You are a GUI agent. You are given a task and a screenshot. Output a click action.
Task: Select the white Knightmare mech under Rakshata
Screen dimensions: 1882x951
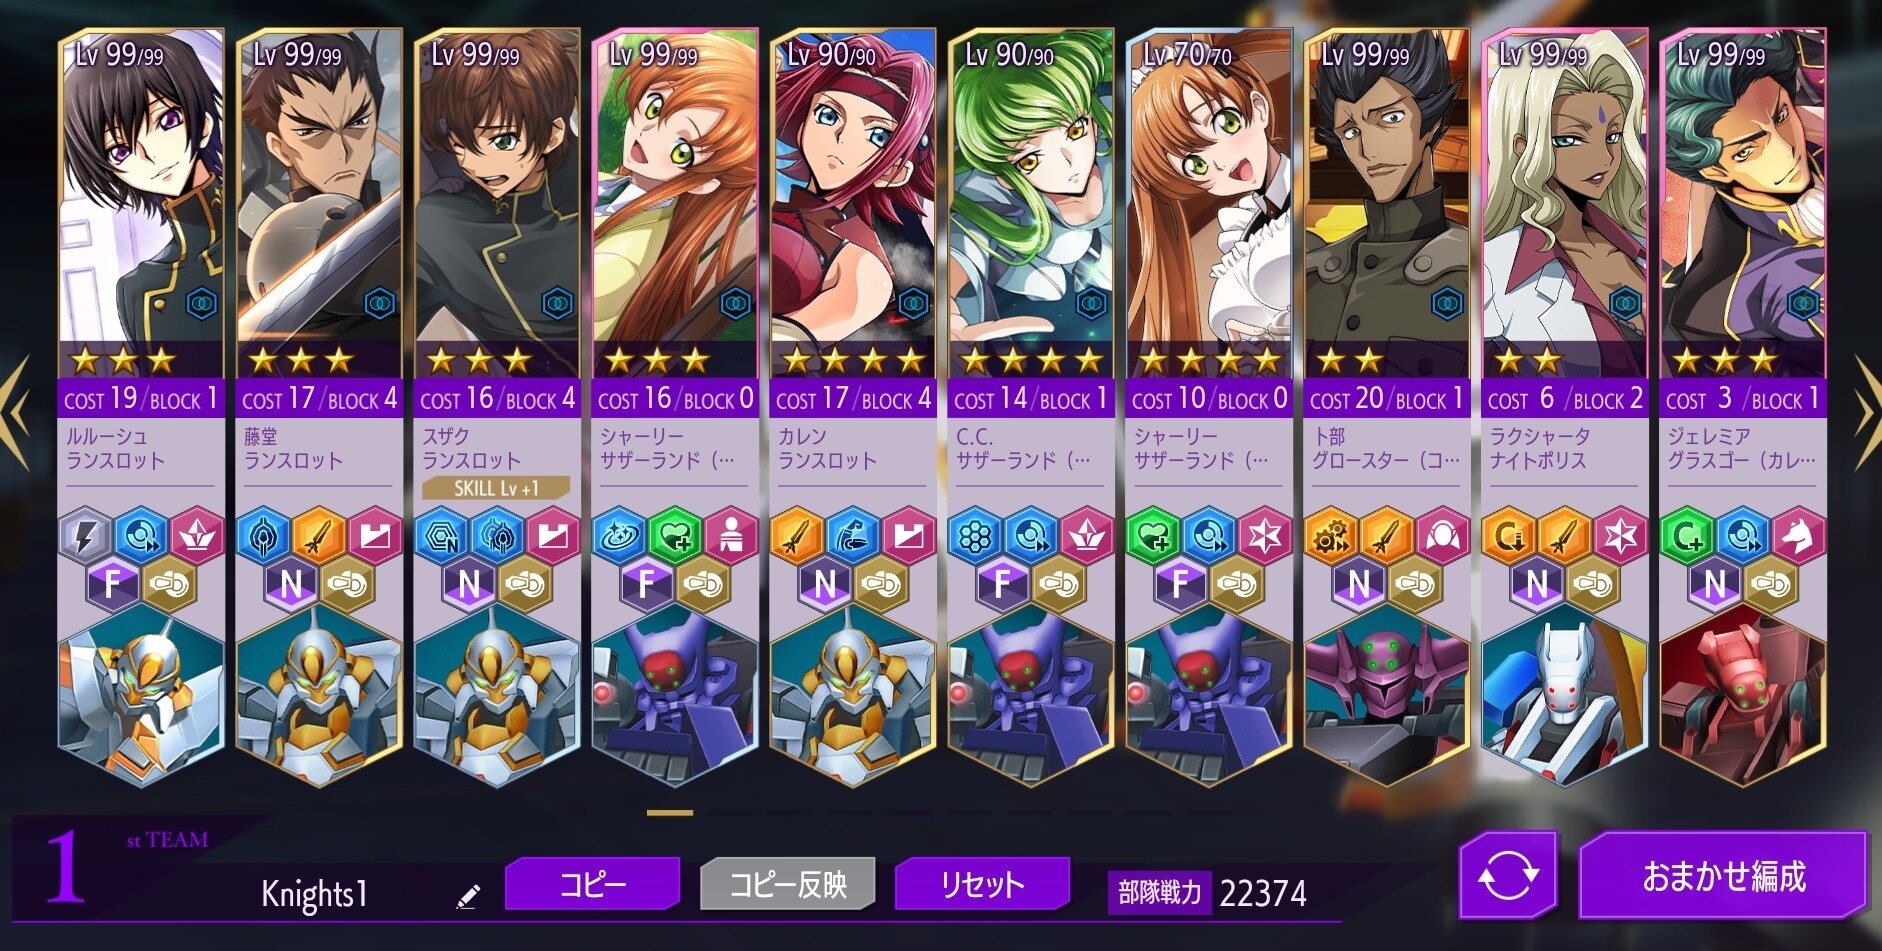pos(1565,695)
